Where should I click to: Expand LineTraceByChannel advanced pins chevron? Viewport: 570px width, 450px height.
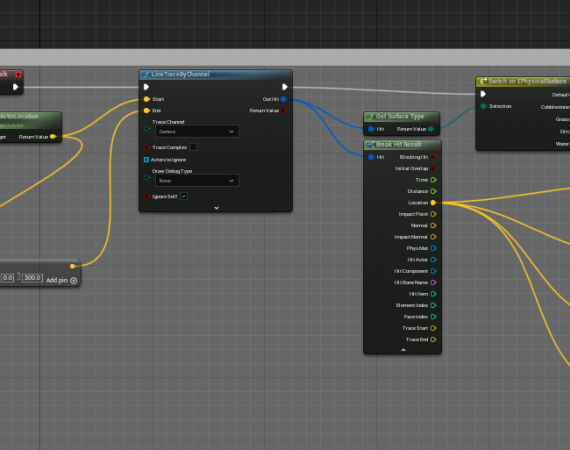tap(216, 208)
